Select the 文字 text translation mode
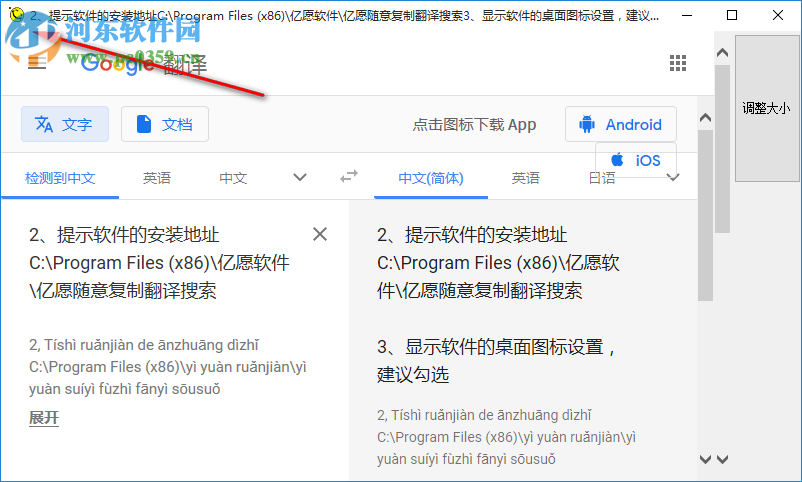Image resolution: width=802 pixels, height=482 pixels. (x=64, y=124)
